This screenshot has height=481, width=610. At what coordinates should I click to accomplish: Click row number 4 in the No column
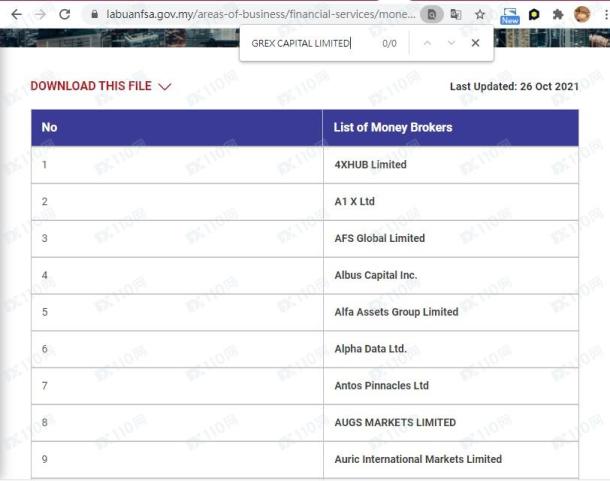(45, 275)
